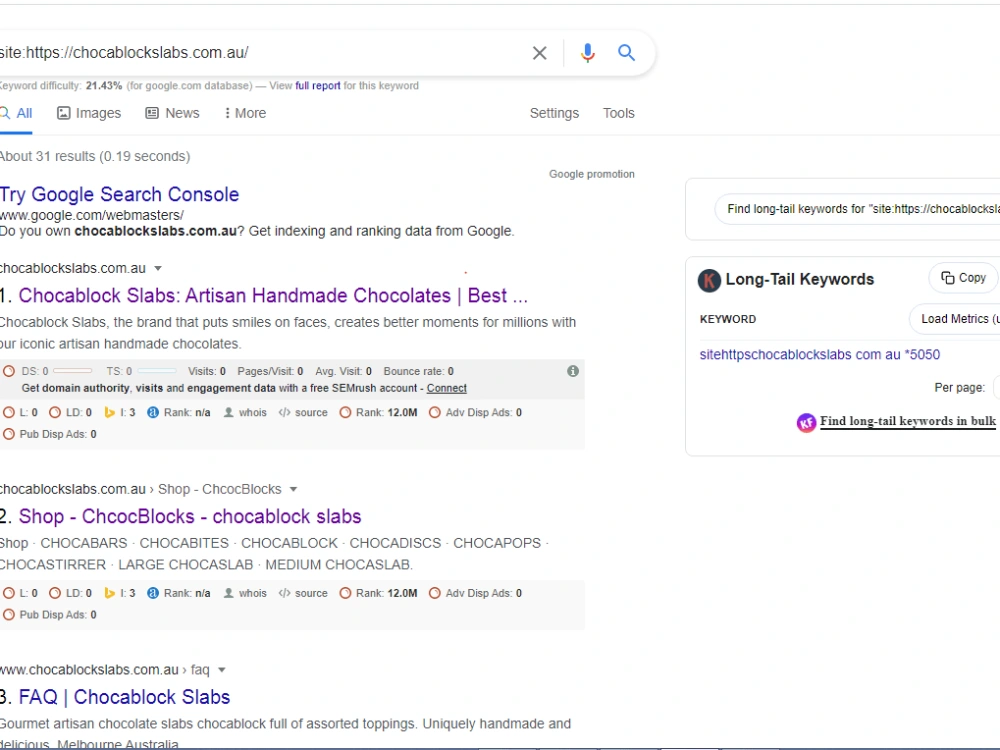Click the Keyword Finder KF purple icon

click(x=806, y=422)
